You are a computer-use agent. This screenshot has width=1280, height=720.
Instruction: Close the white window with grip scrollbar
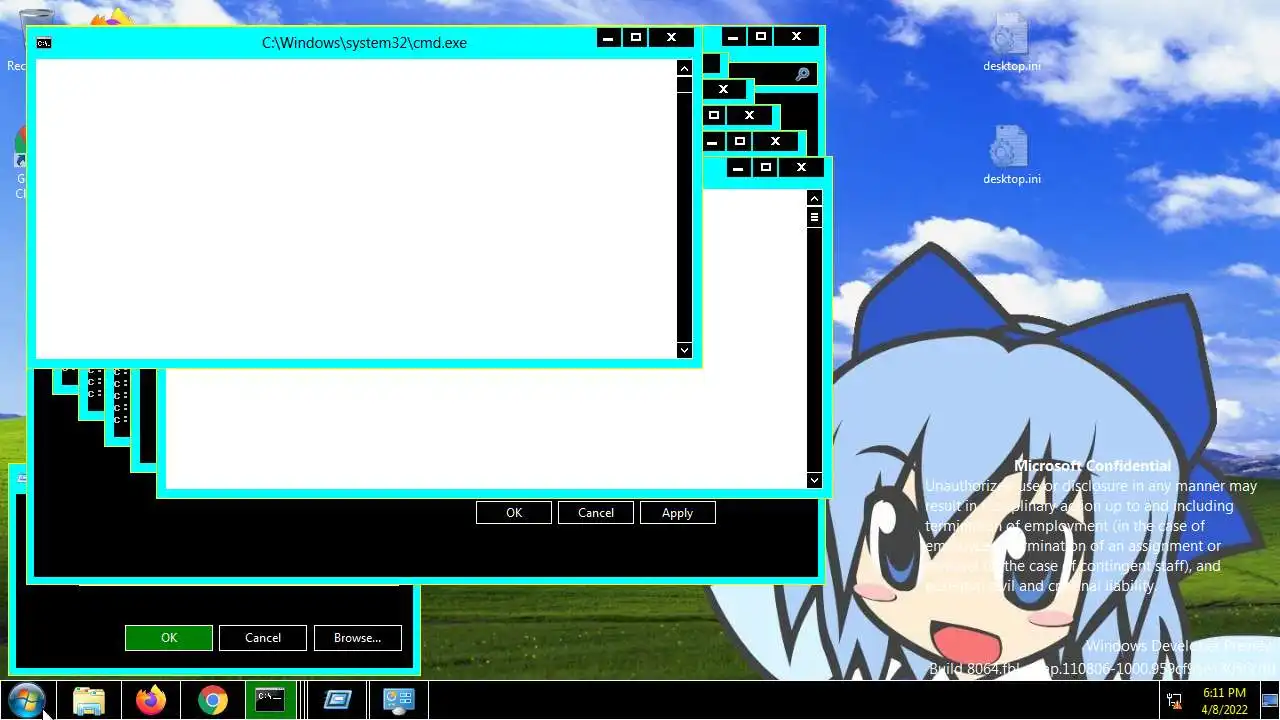[x=801, y=168]
